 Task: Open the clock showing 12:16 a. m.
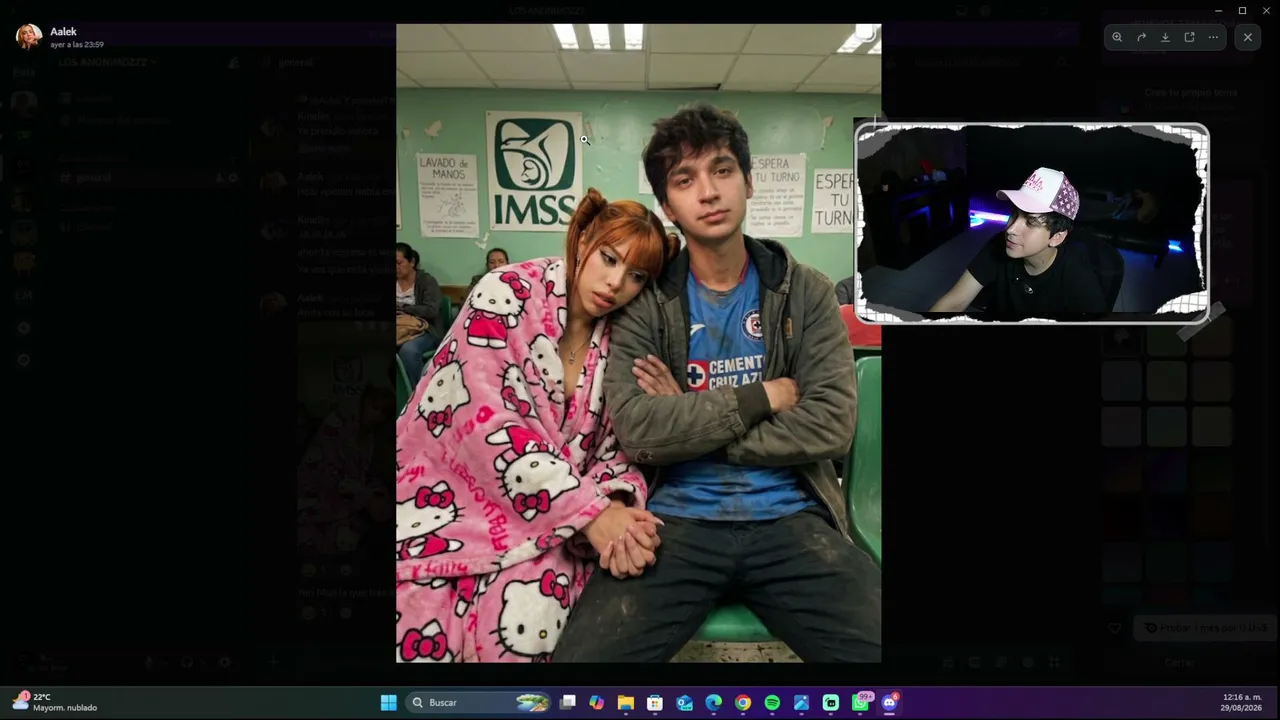pyautogui.click(x=1242, y=702)
